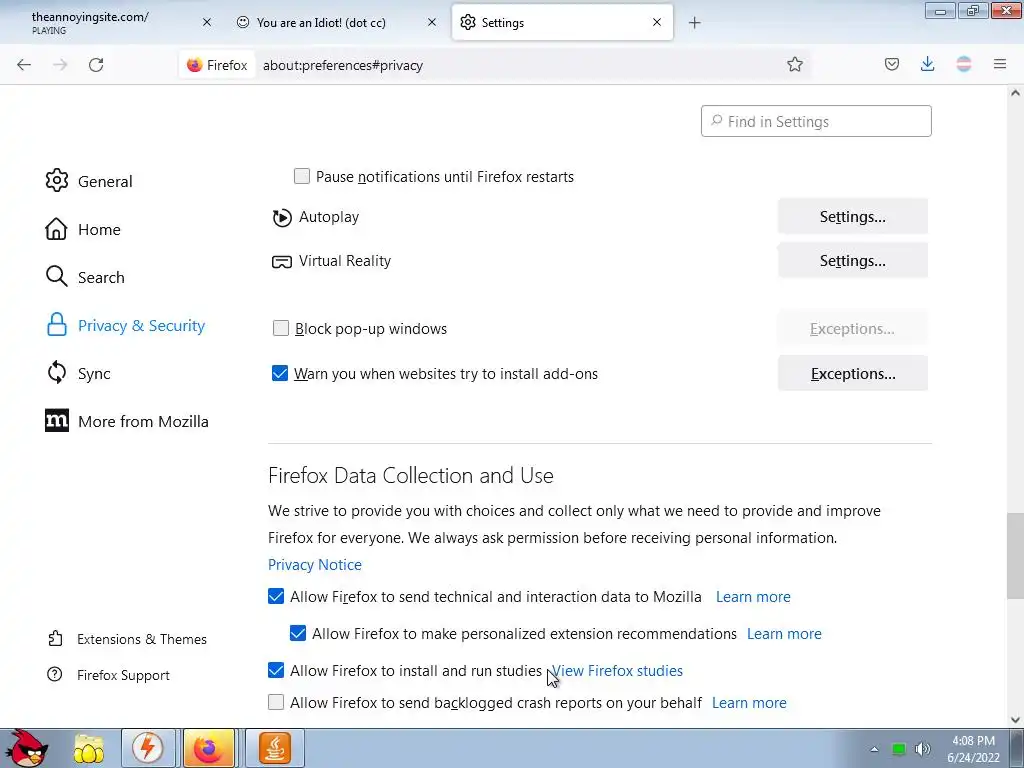Open the folder with eggs taskbar icon
Screen dimensions: 1024x768
click(89, 748)
